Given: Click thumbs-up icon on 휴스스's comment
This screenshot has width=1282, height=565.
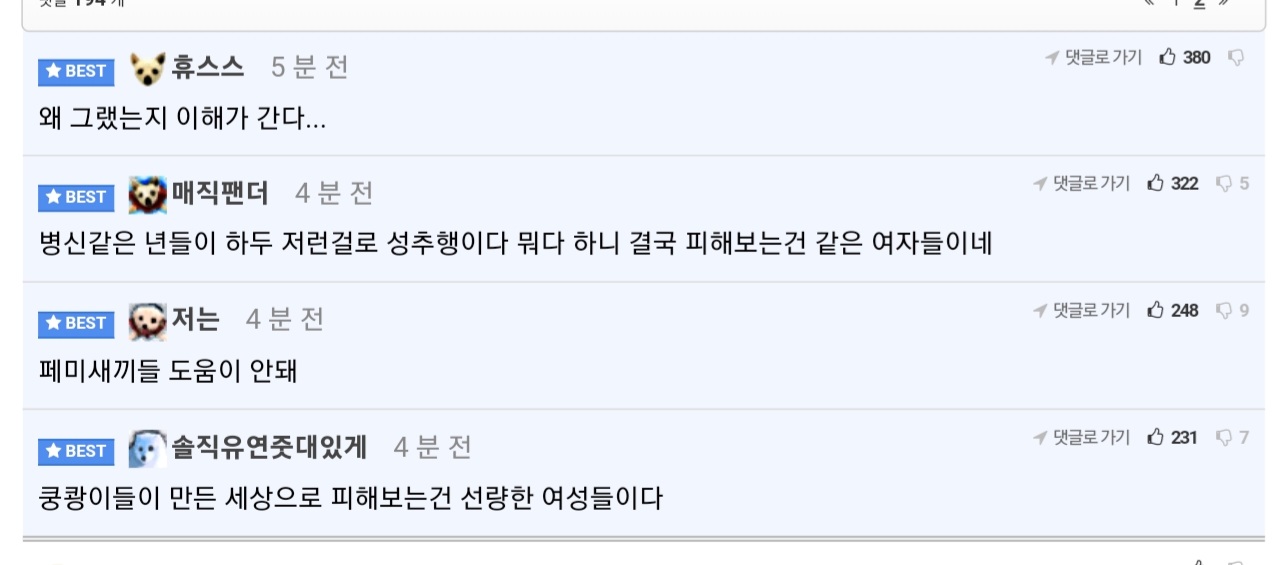Looking at the screenshot, I should point(1167,57).
